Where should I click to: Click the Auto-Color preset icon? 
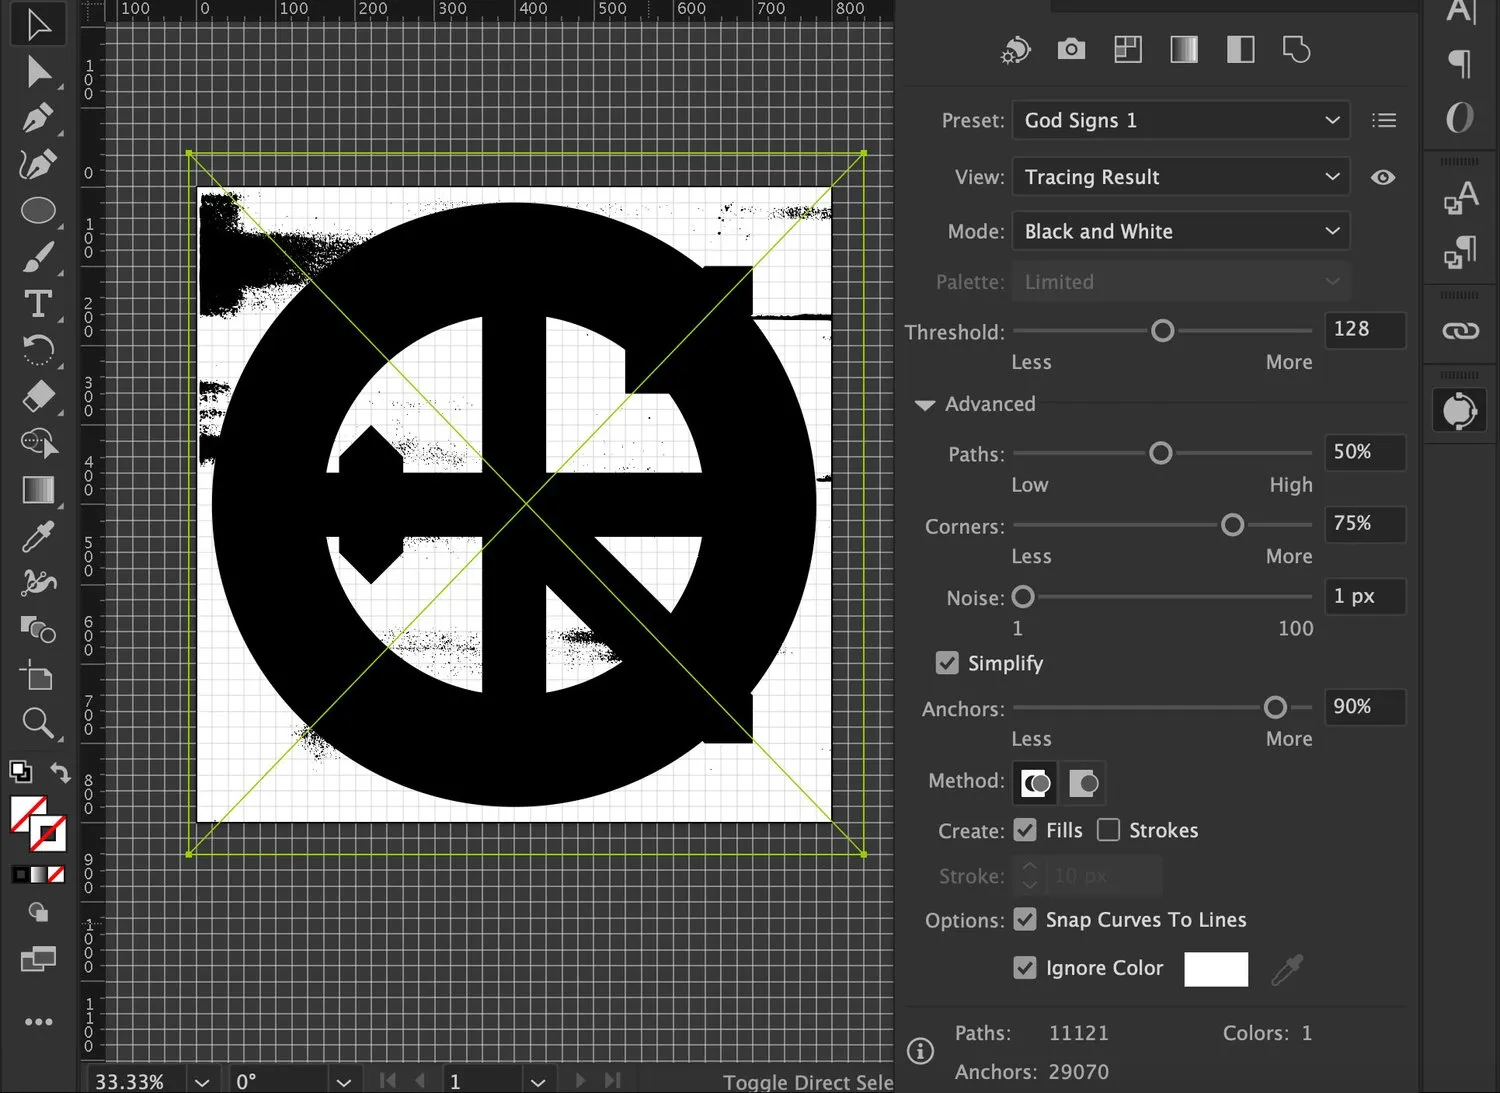1015,50
